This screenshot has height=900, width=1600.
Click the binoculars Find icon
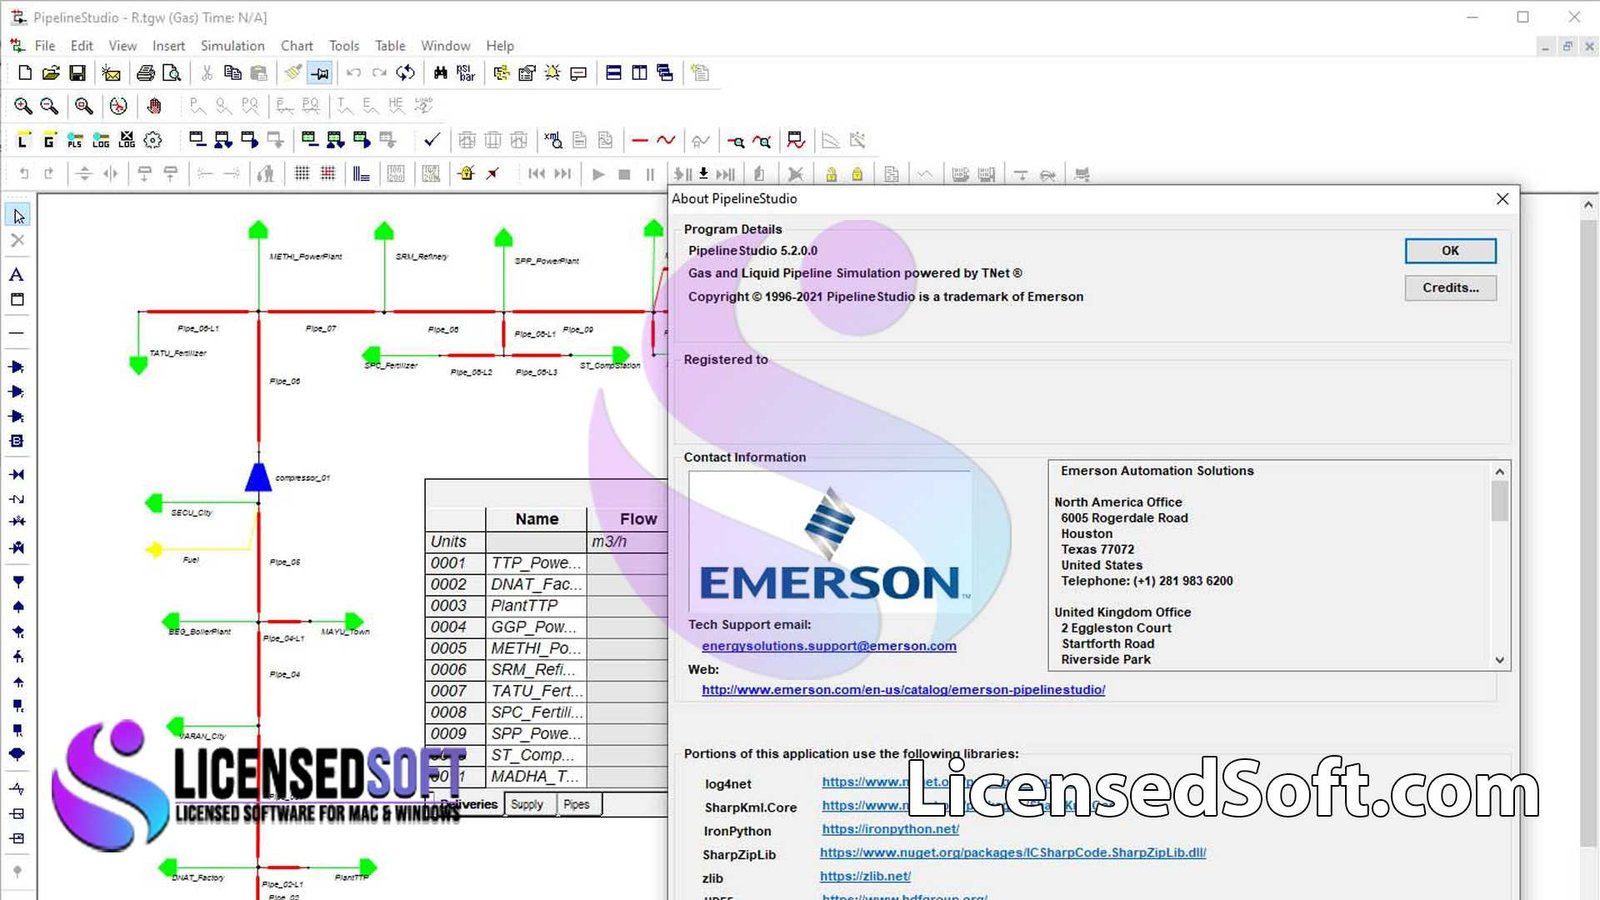(x=441, y=73)
